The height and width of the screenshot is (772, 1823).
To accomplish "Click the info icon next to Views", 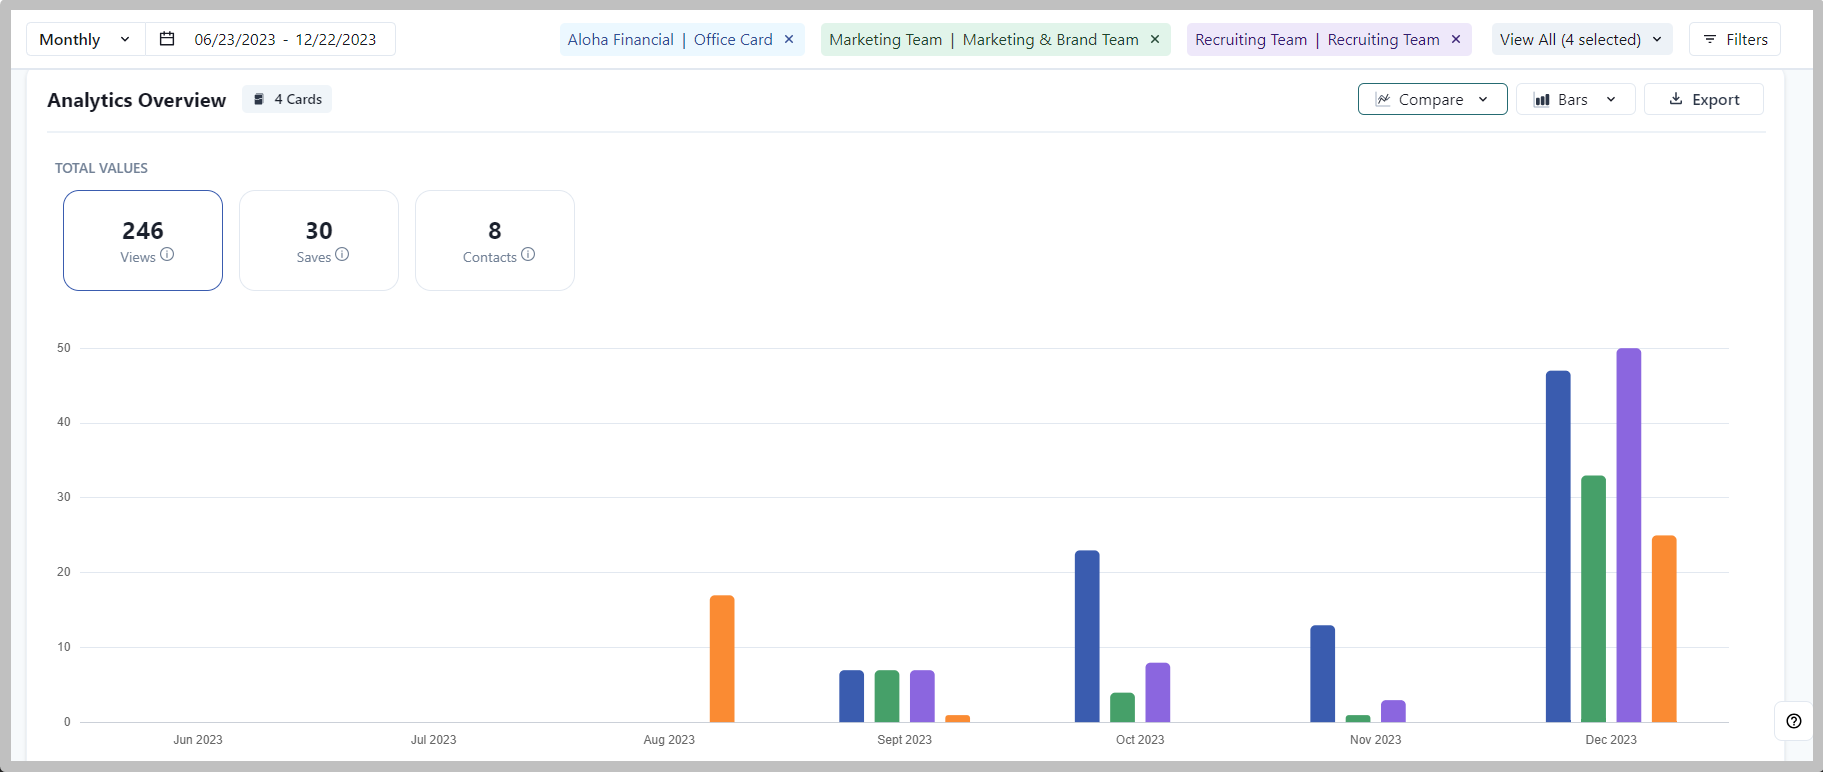I will tap(167, 254).
